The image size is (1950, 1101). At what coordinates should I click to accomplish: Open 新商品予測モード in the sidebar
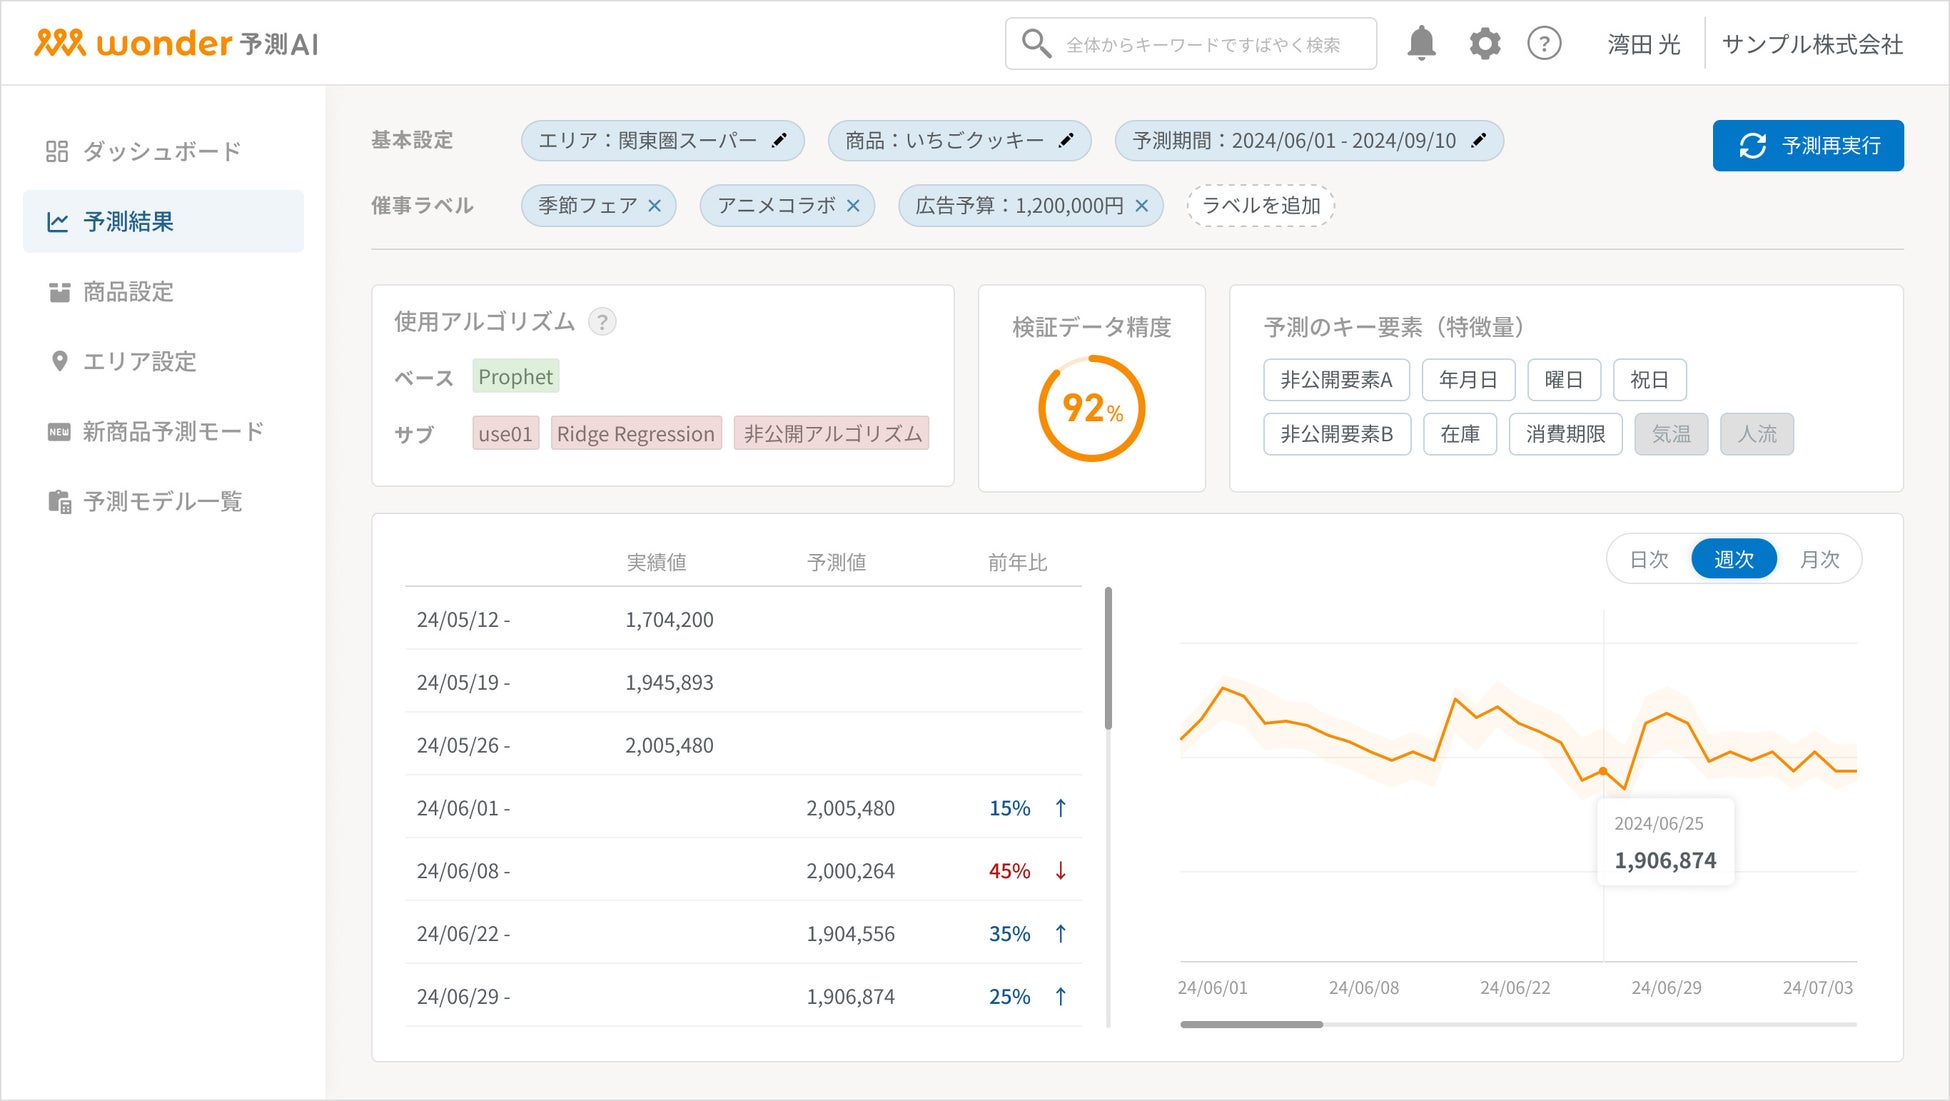[172, 431]
